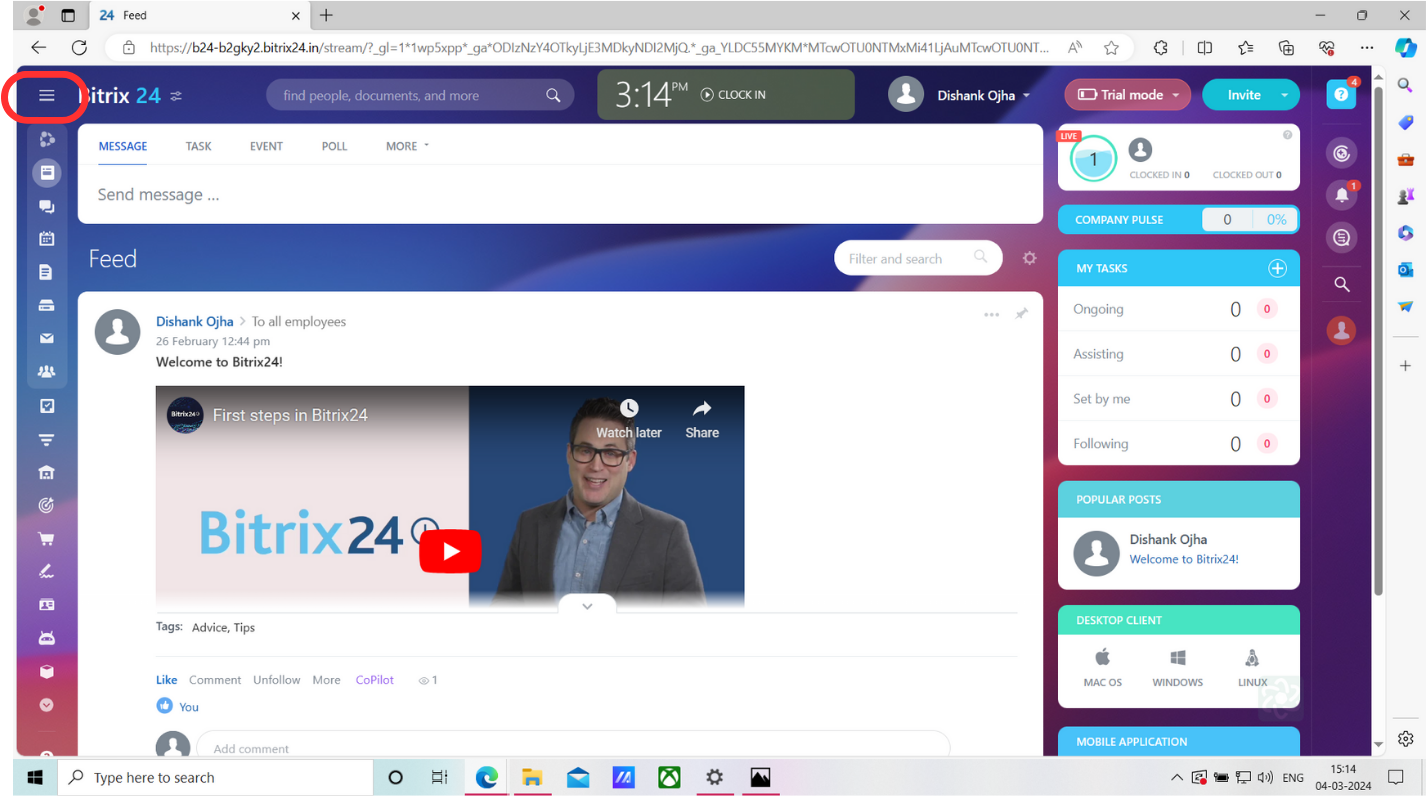The image size is (1426, 796).
Task: Open the MORE dropdown in post composer
Action: [407, 146]
